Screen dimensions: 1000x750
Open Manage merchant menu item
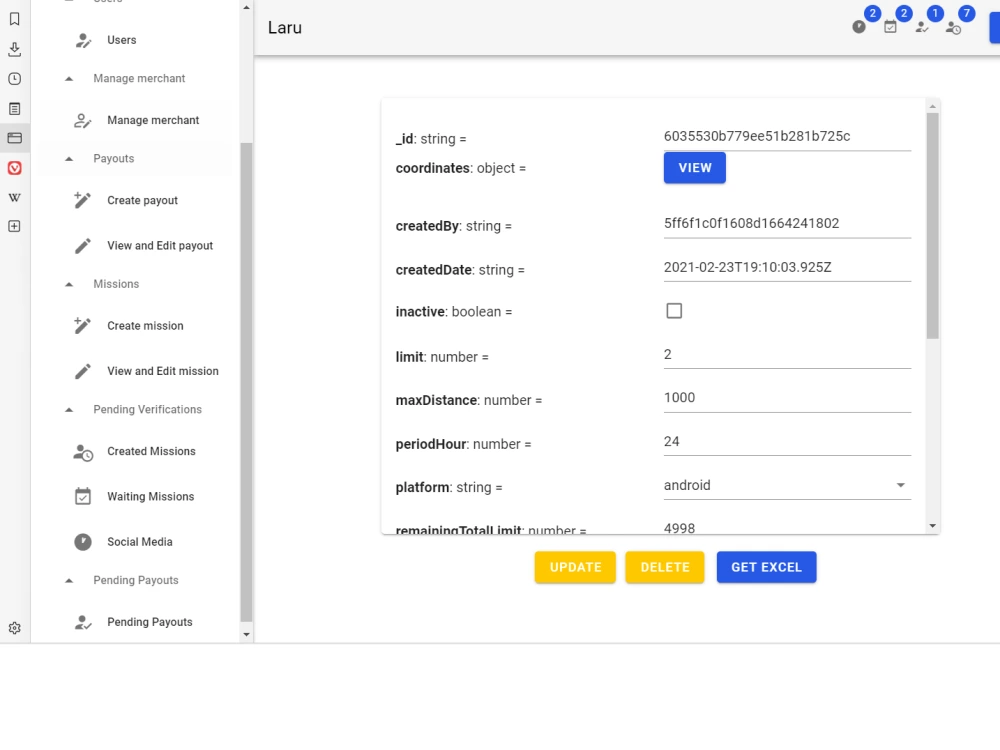[x=153, y=121]
